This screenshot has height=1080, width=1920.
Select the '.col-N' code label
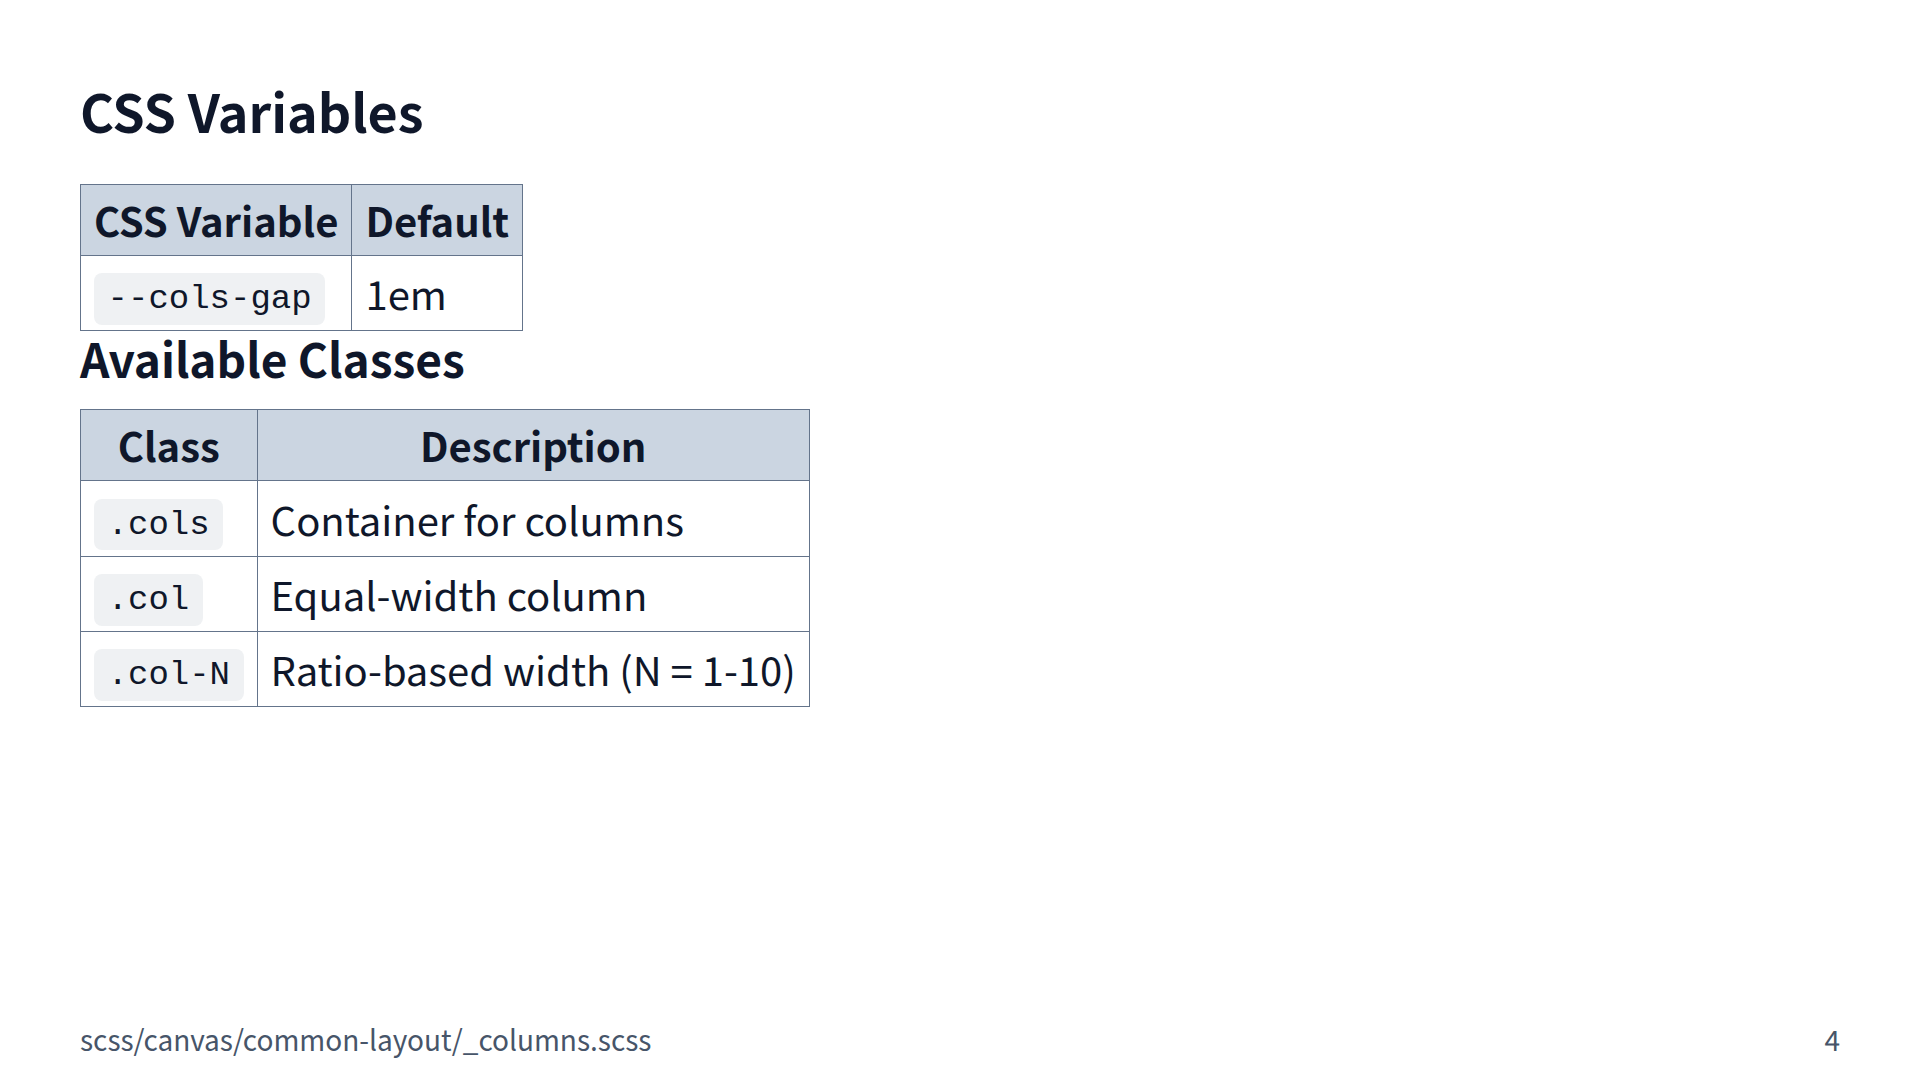click(168, 673)
